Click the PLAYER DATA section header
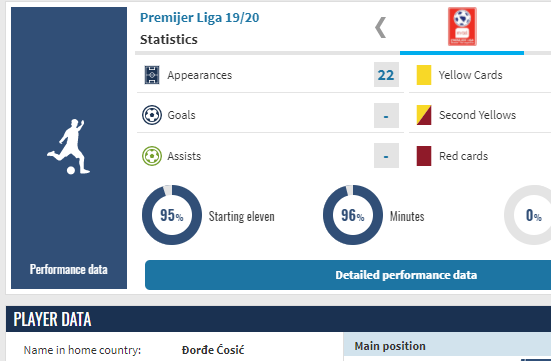The image size is (551, 361). point(52,319)
